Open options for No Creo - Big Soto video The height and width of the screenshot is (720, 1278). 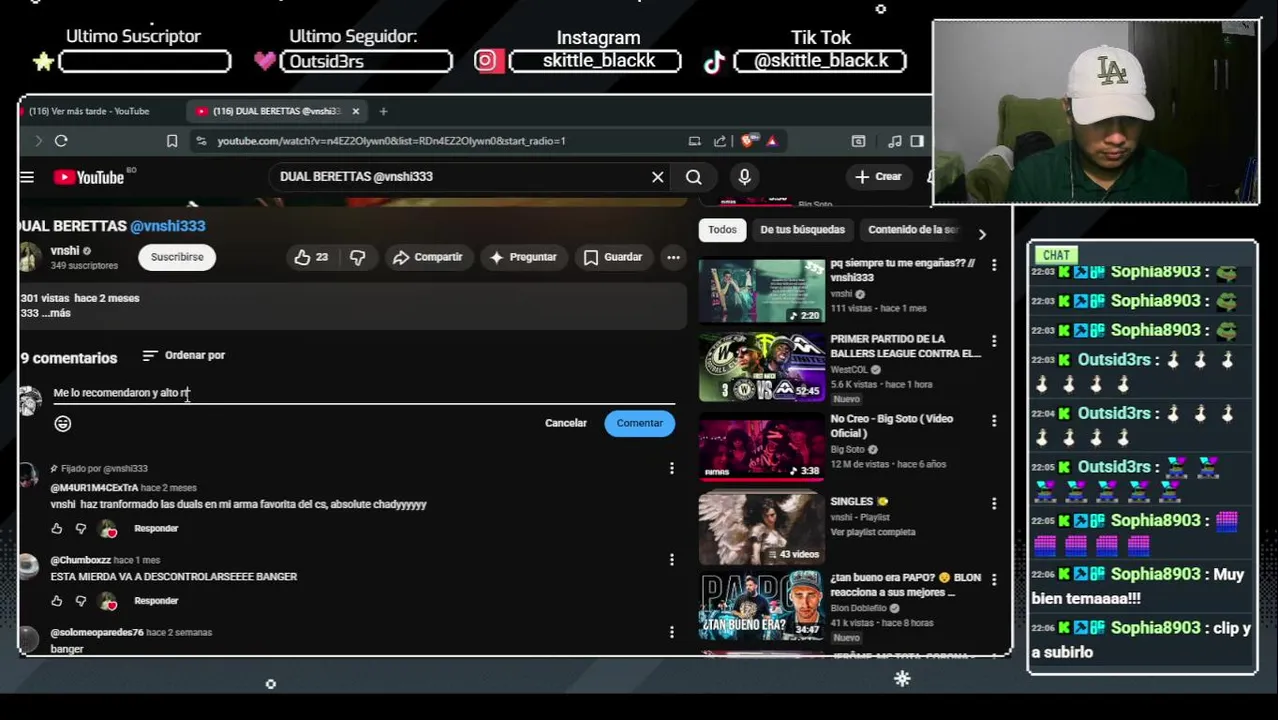(x=994, y=421)
